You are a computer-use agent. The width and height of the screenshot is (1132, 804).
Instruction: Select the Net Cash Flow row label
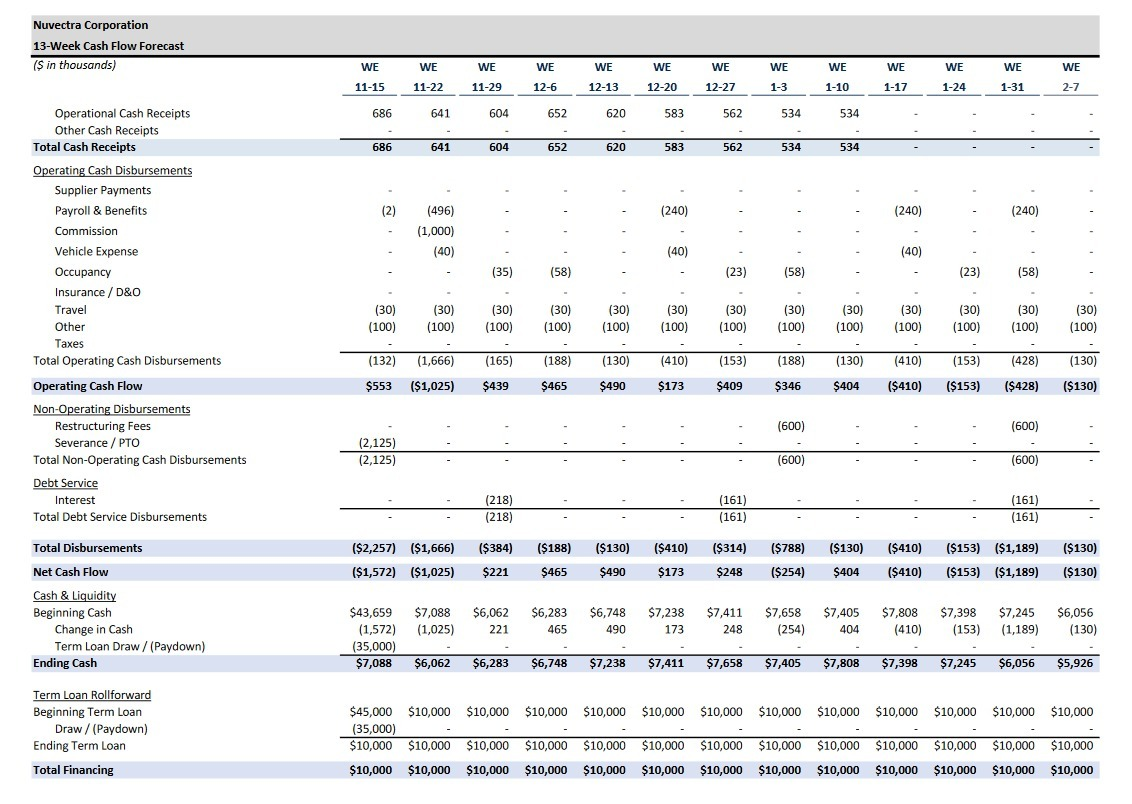tap(70, 572)
